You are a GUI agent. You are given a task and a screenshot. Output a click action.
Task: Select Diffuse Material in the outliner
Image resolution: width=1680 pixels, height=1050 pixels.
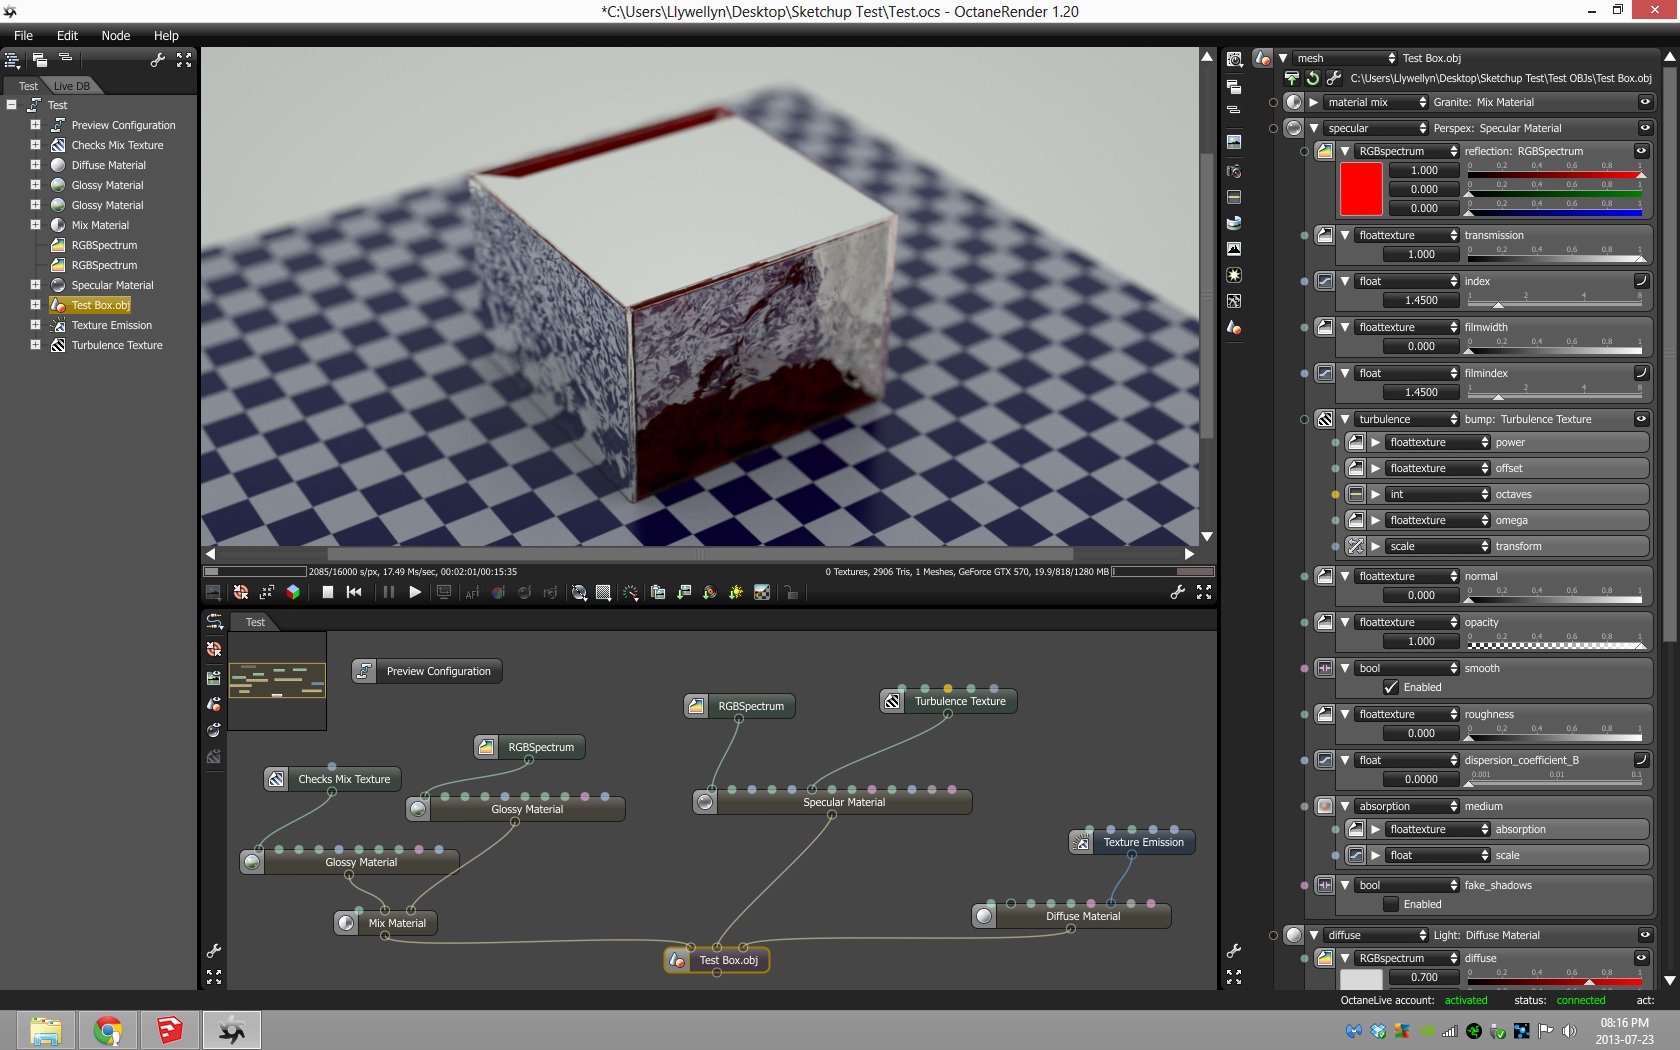[108, 165]
